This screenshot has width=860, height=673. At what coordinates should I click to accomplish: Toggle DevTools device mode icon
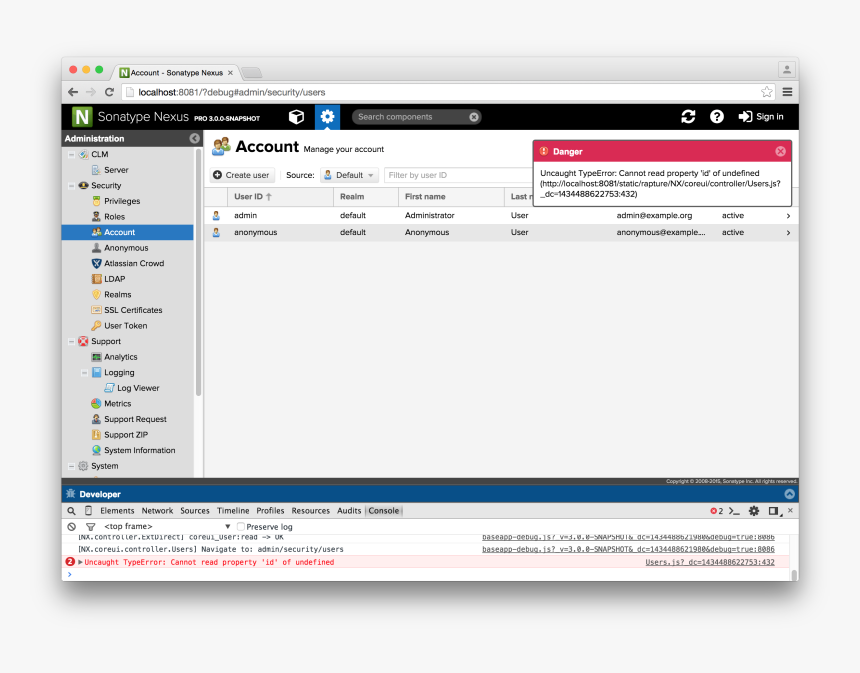88,511
